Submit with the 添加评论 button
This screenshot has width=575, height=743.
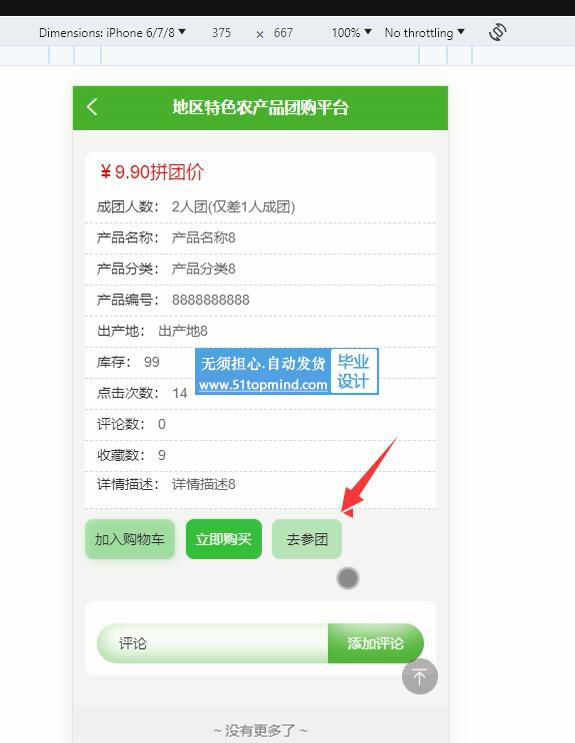(x=375, y=643)
